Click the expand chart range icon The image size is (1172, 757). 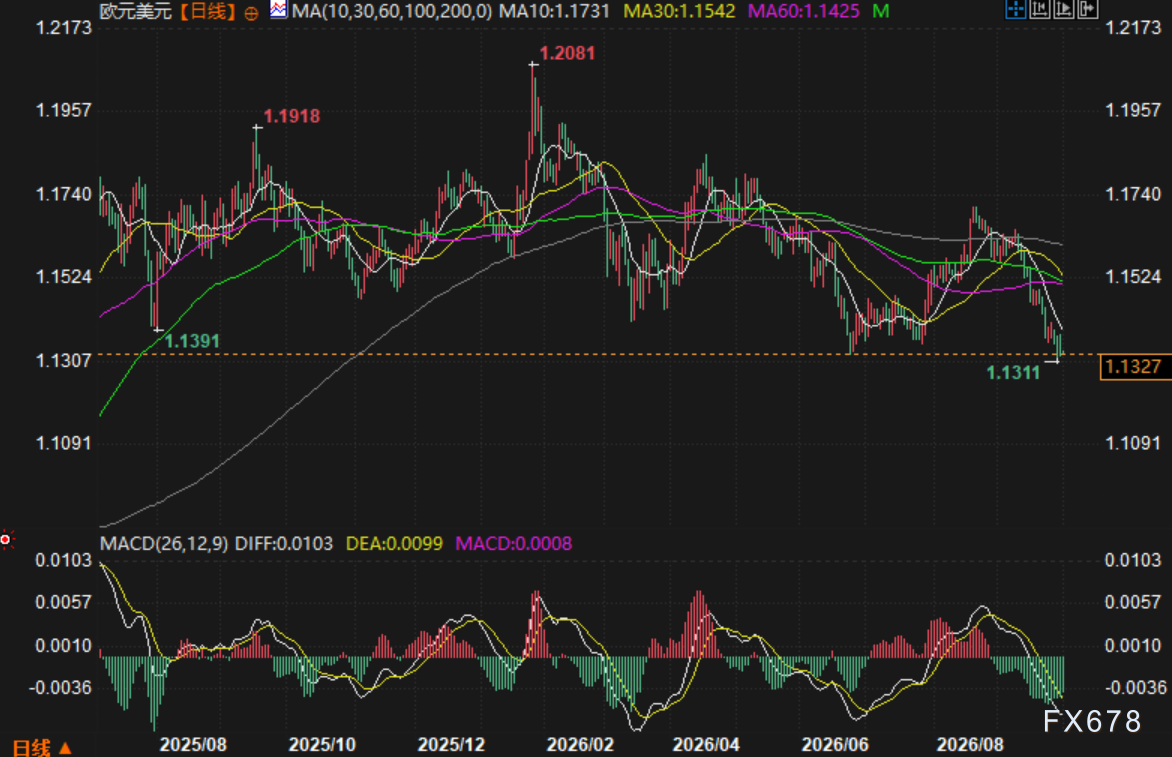click(1064, 9)
